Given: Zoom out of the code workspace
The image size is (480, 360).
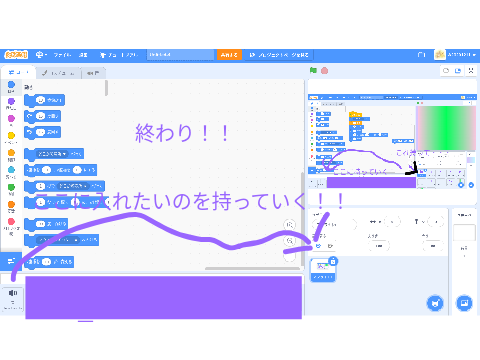Looking at the screenshot, I should [x=290, y=241].
